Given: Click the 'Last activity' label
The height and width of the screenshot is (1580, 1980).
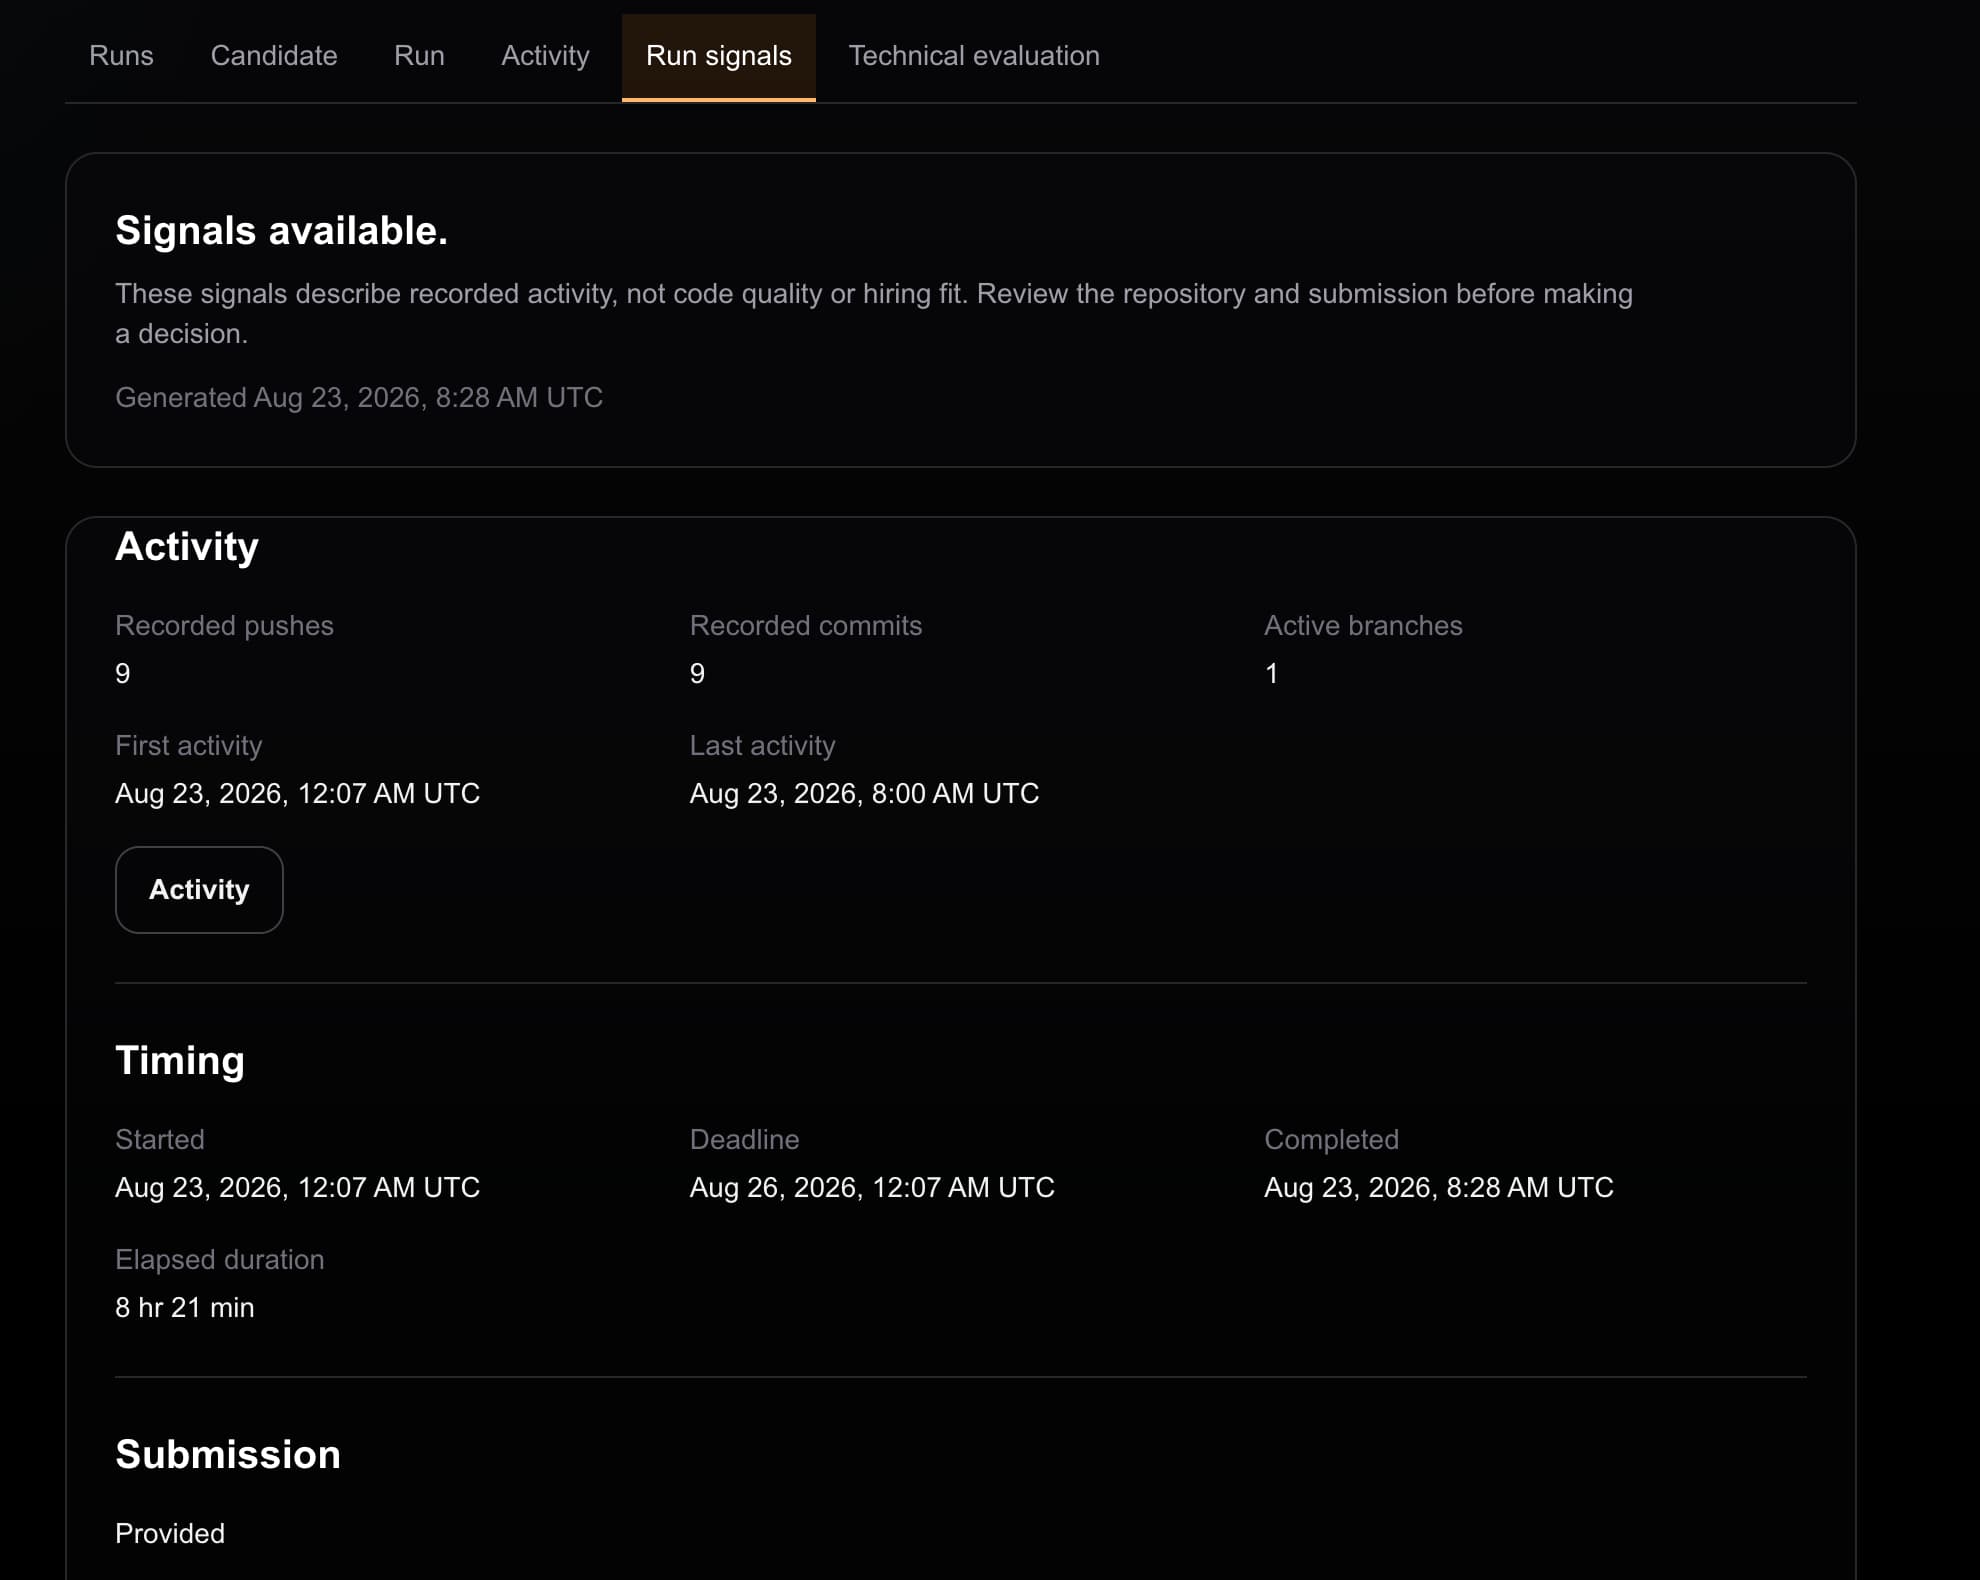Looking at the screenshot, I should point(762,745).
